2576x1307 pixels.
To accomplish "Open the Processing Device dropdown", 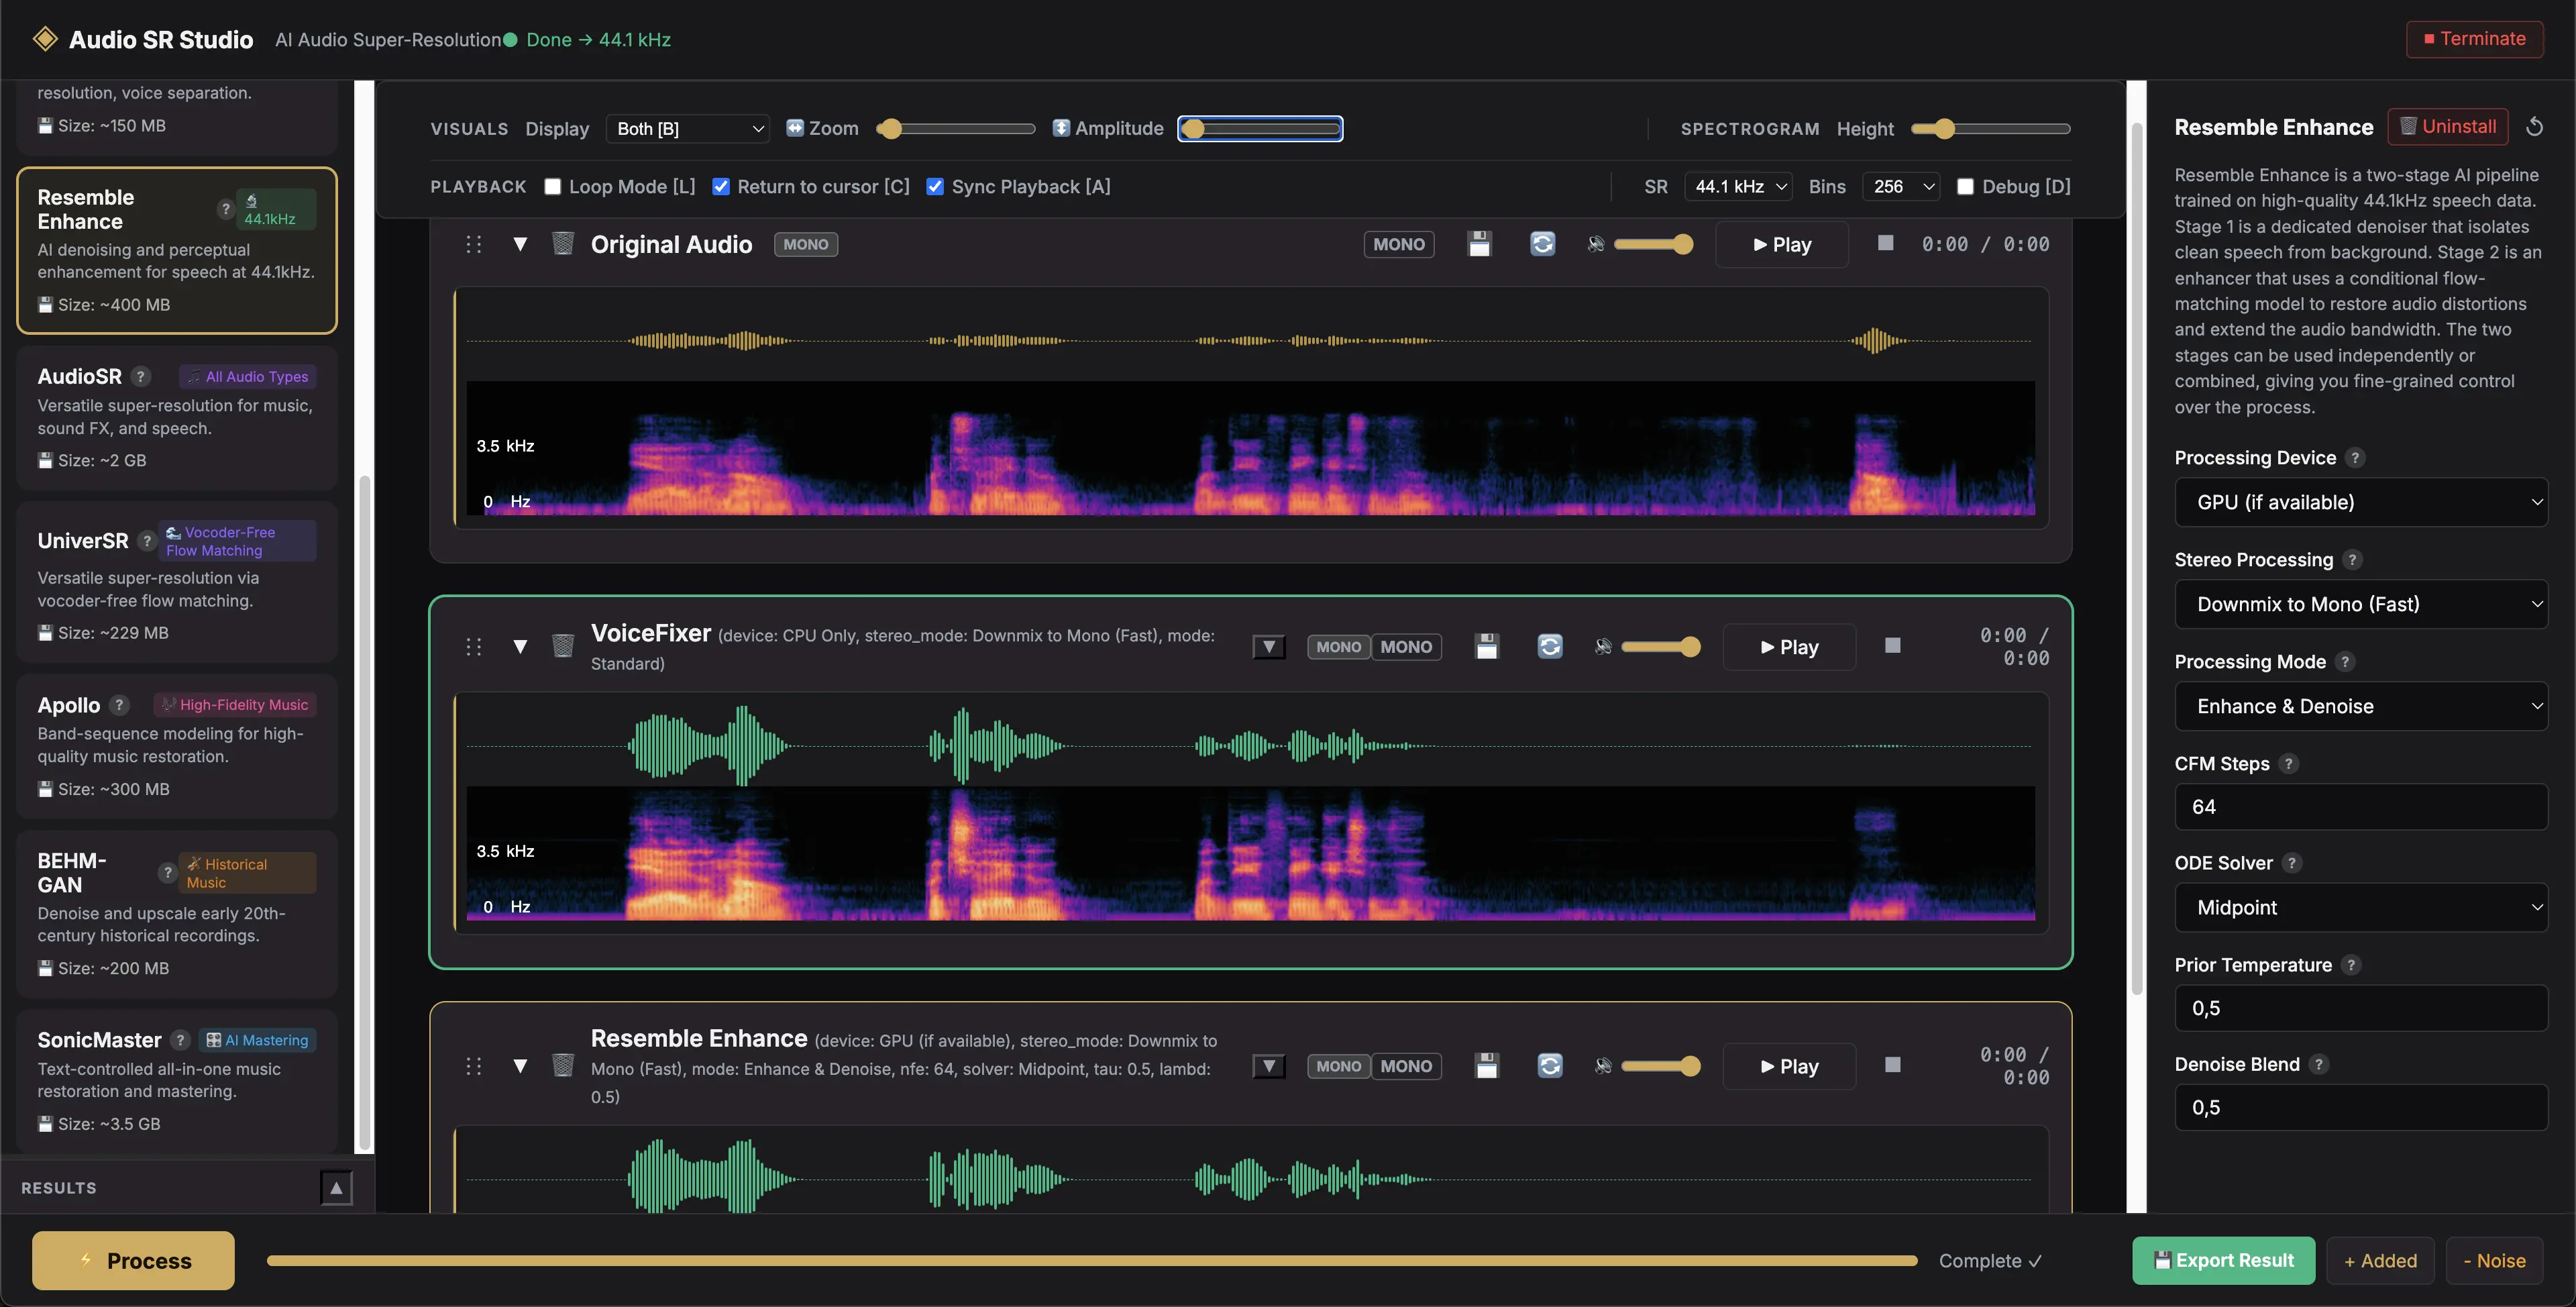I will pyautogui.click(x=2360, y=502).
